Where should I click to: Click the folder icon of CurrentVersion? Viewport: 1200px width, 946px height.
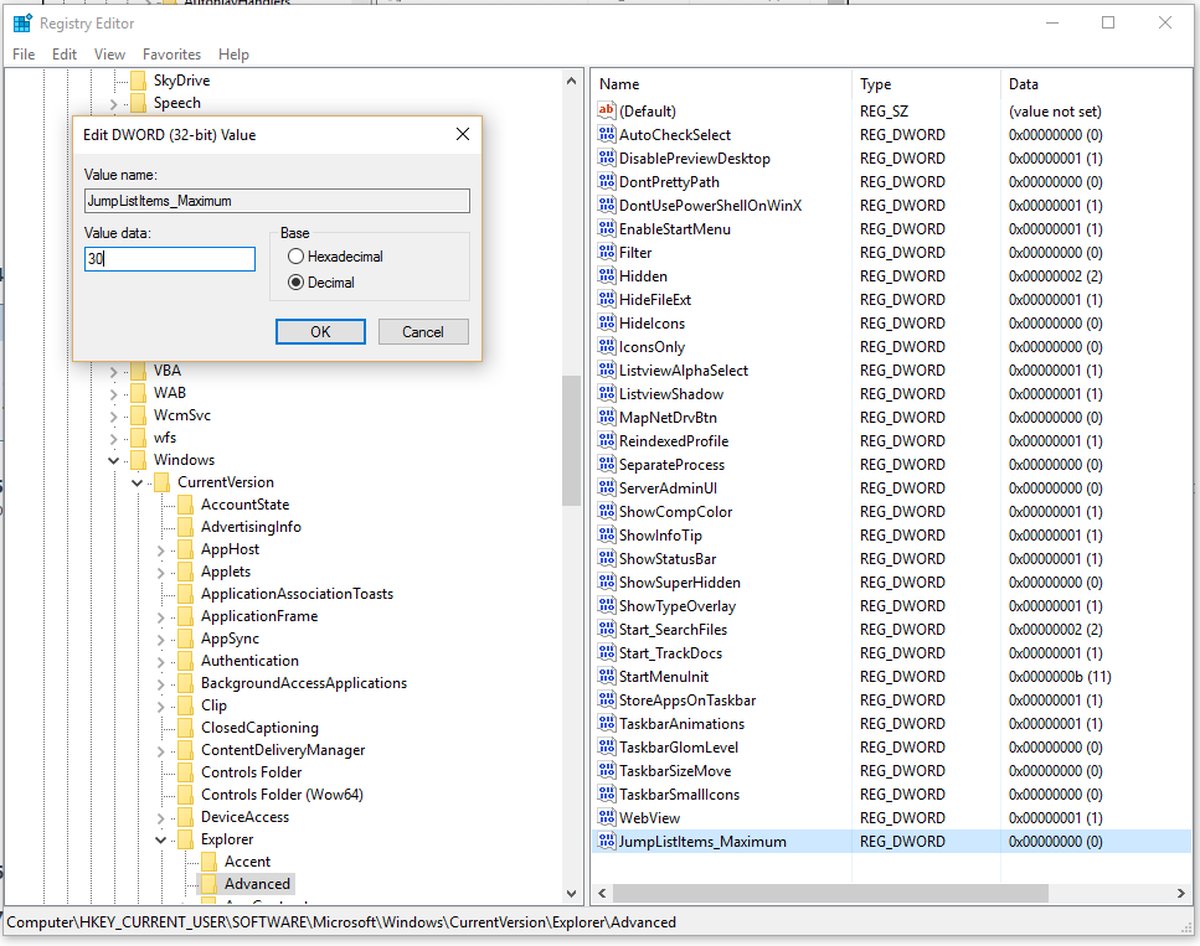[x=162, y=481]
